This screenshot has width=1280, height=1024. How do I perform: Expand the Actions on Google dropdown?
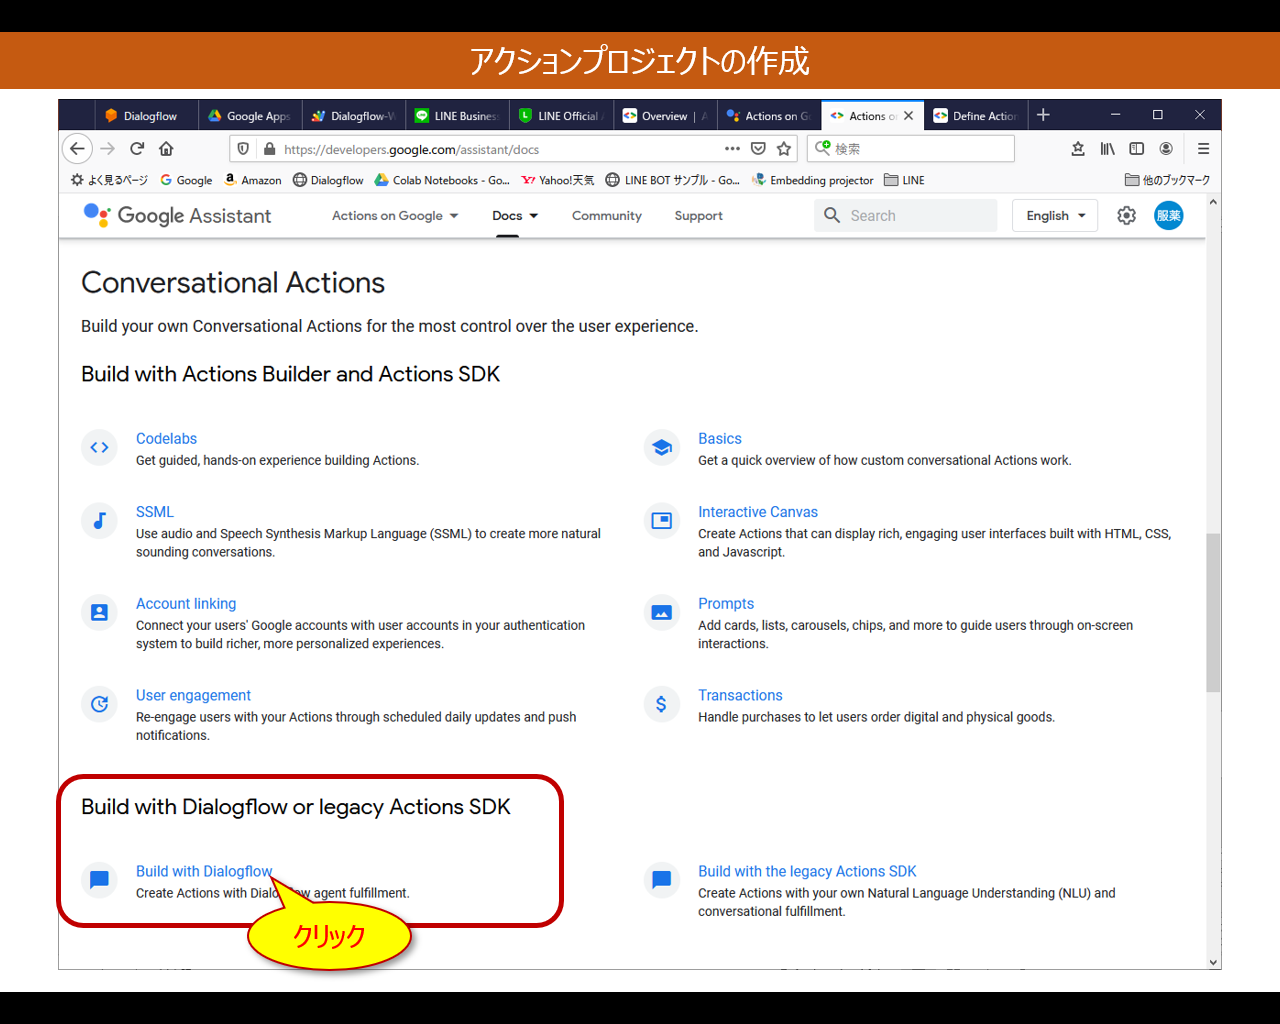[x=395, y=216]
